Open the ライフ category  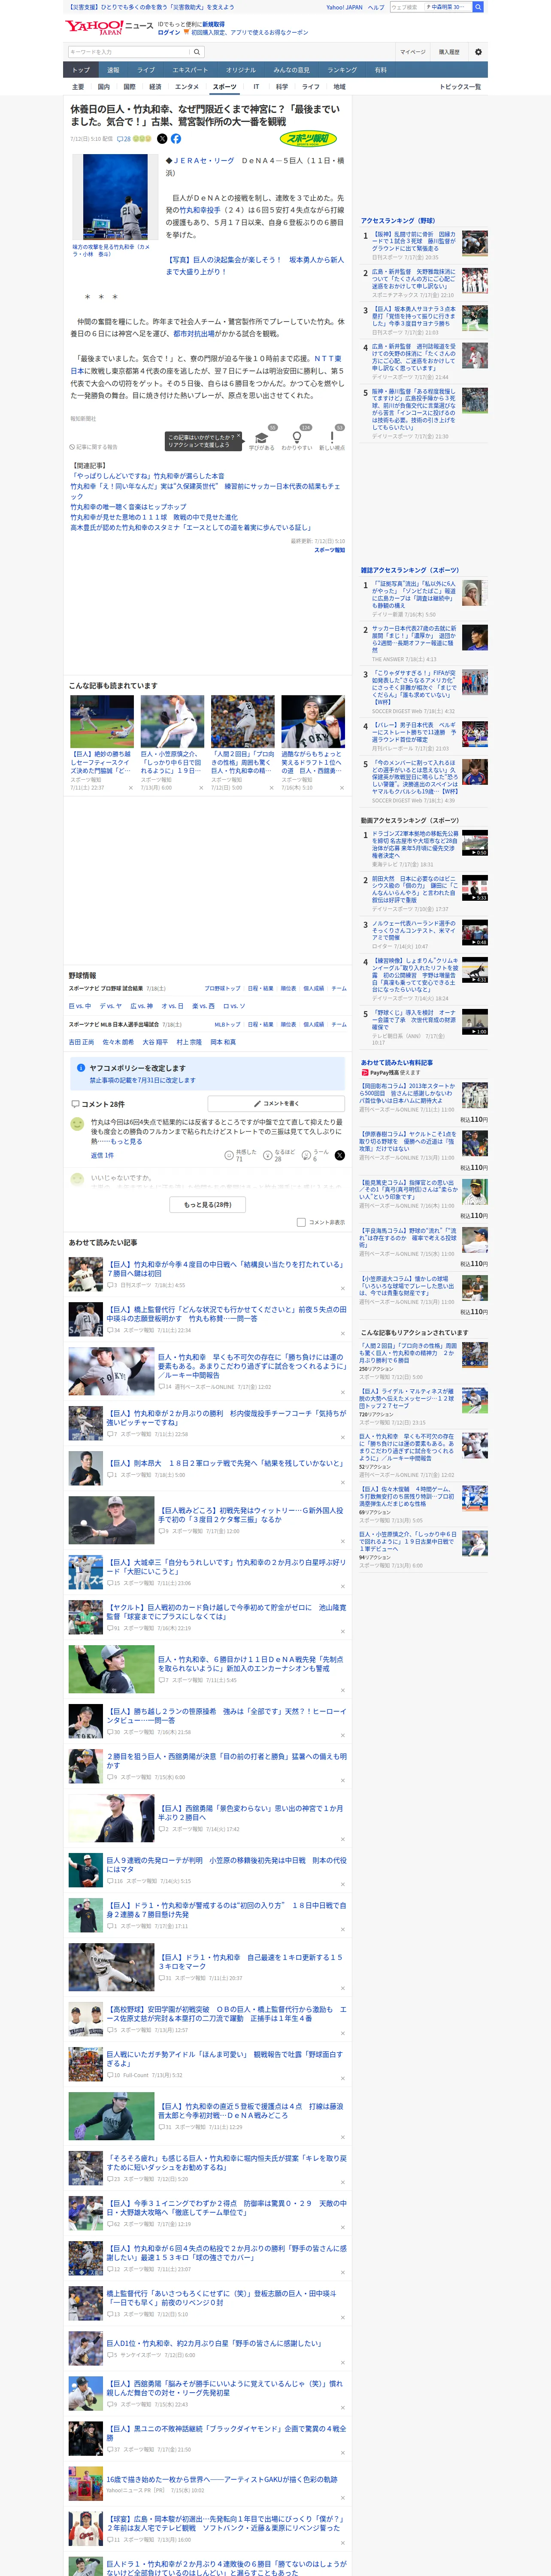click(311, 87)
